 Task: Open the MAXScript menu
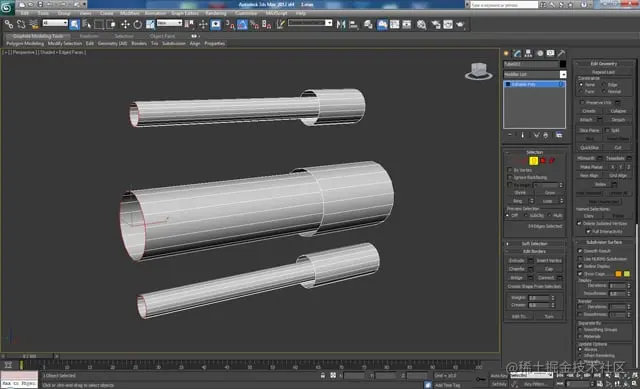276,13
